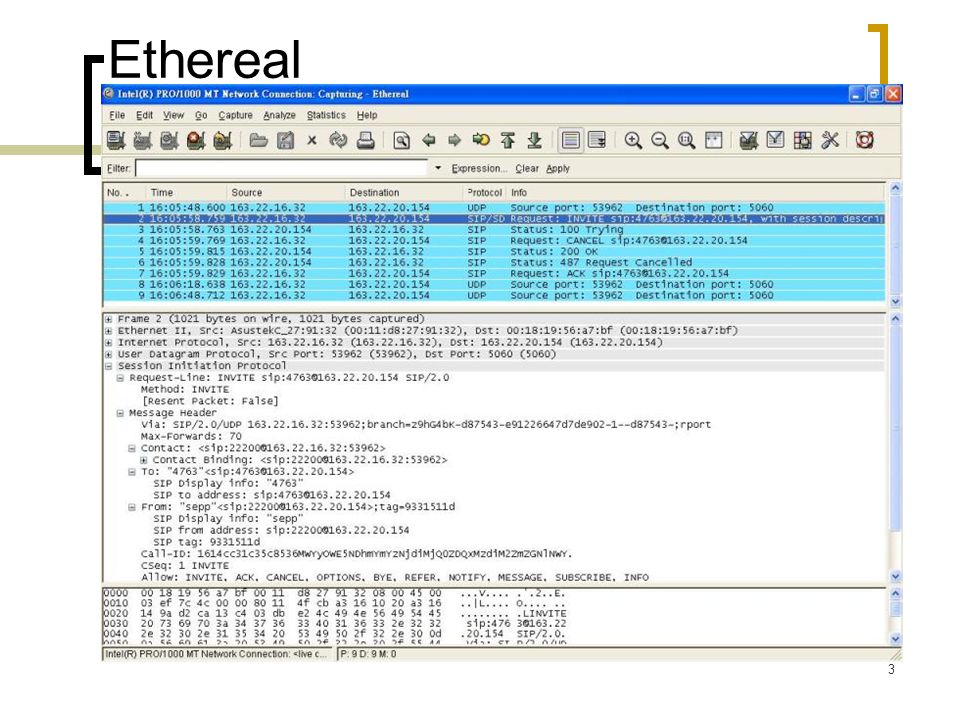Open help with the lifebuoy icon
Screen dimensions: 960x720
tap(864, 140)
